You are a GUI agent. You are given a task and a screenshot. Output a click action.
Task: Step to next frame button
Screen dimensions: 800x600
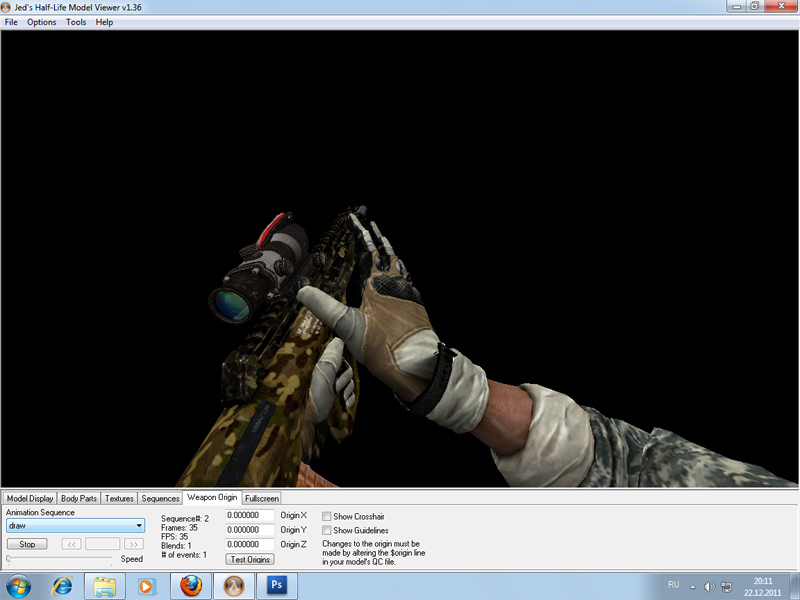134,544
